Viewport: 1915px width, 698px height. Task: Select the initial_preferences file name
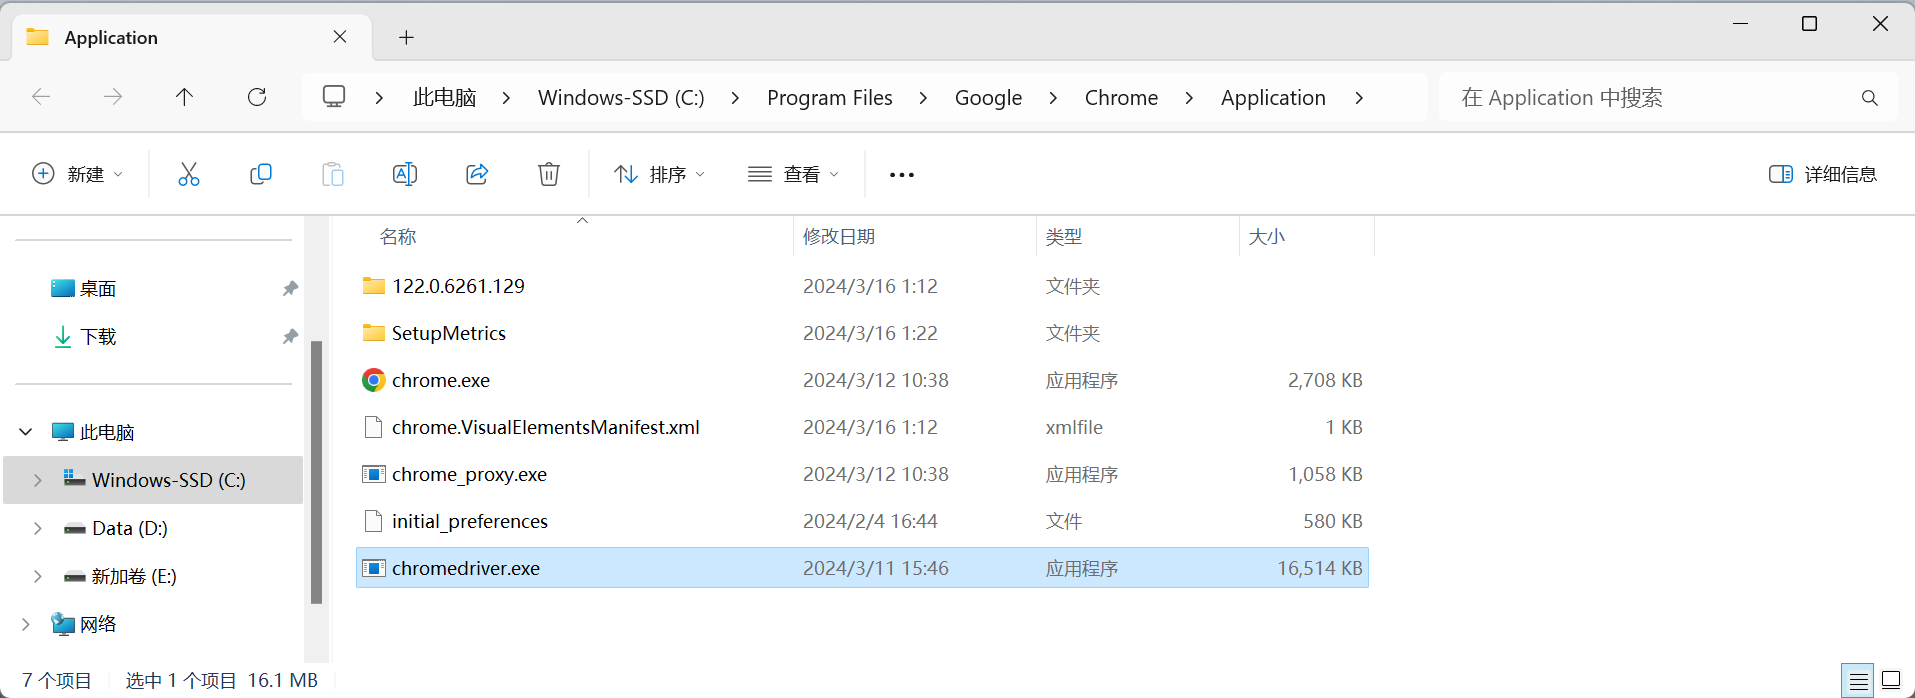click(x=470, y=521)
